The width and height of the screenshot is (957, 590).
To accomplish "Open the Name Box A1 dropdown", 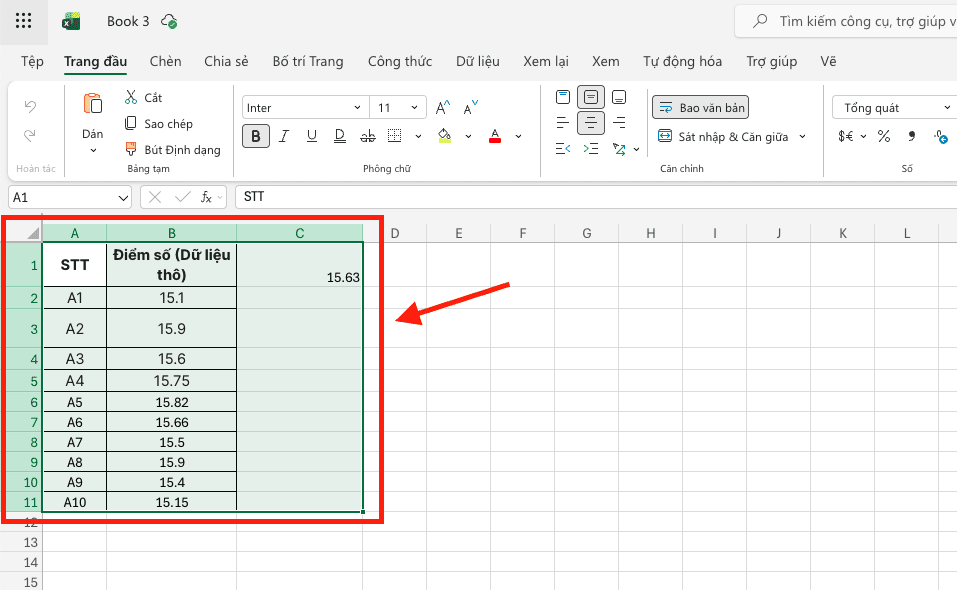I will coord(123,198).
